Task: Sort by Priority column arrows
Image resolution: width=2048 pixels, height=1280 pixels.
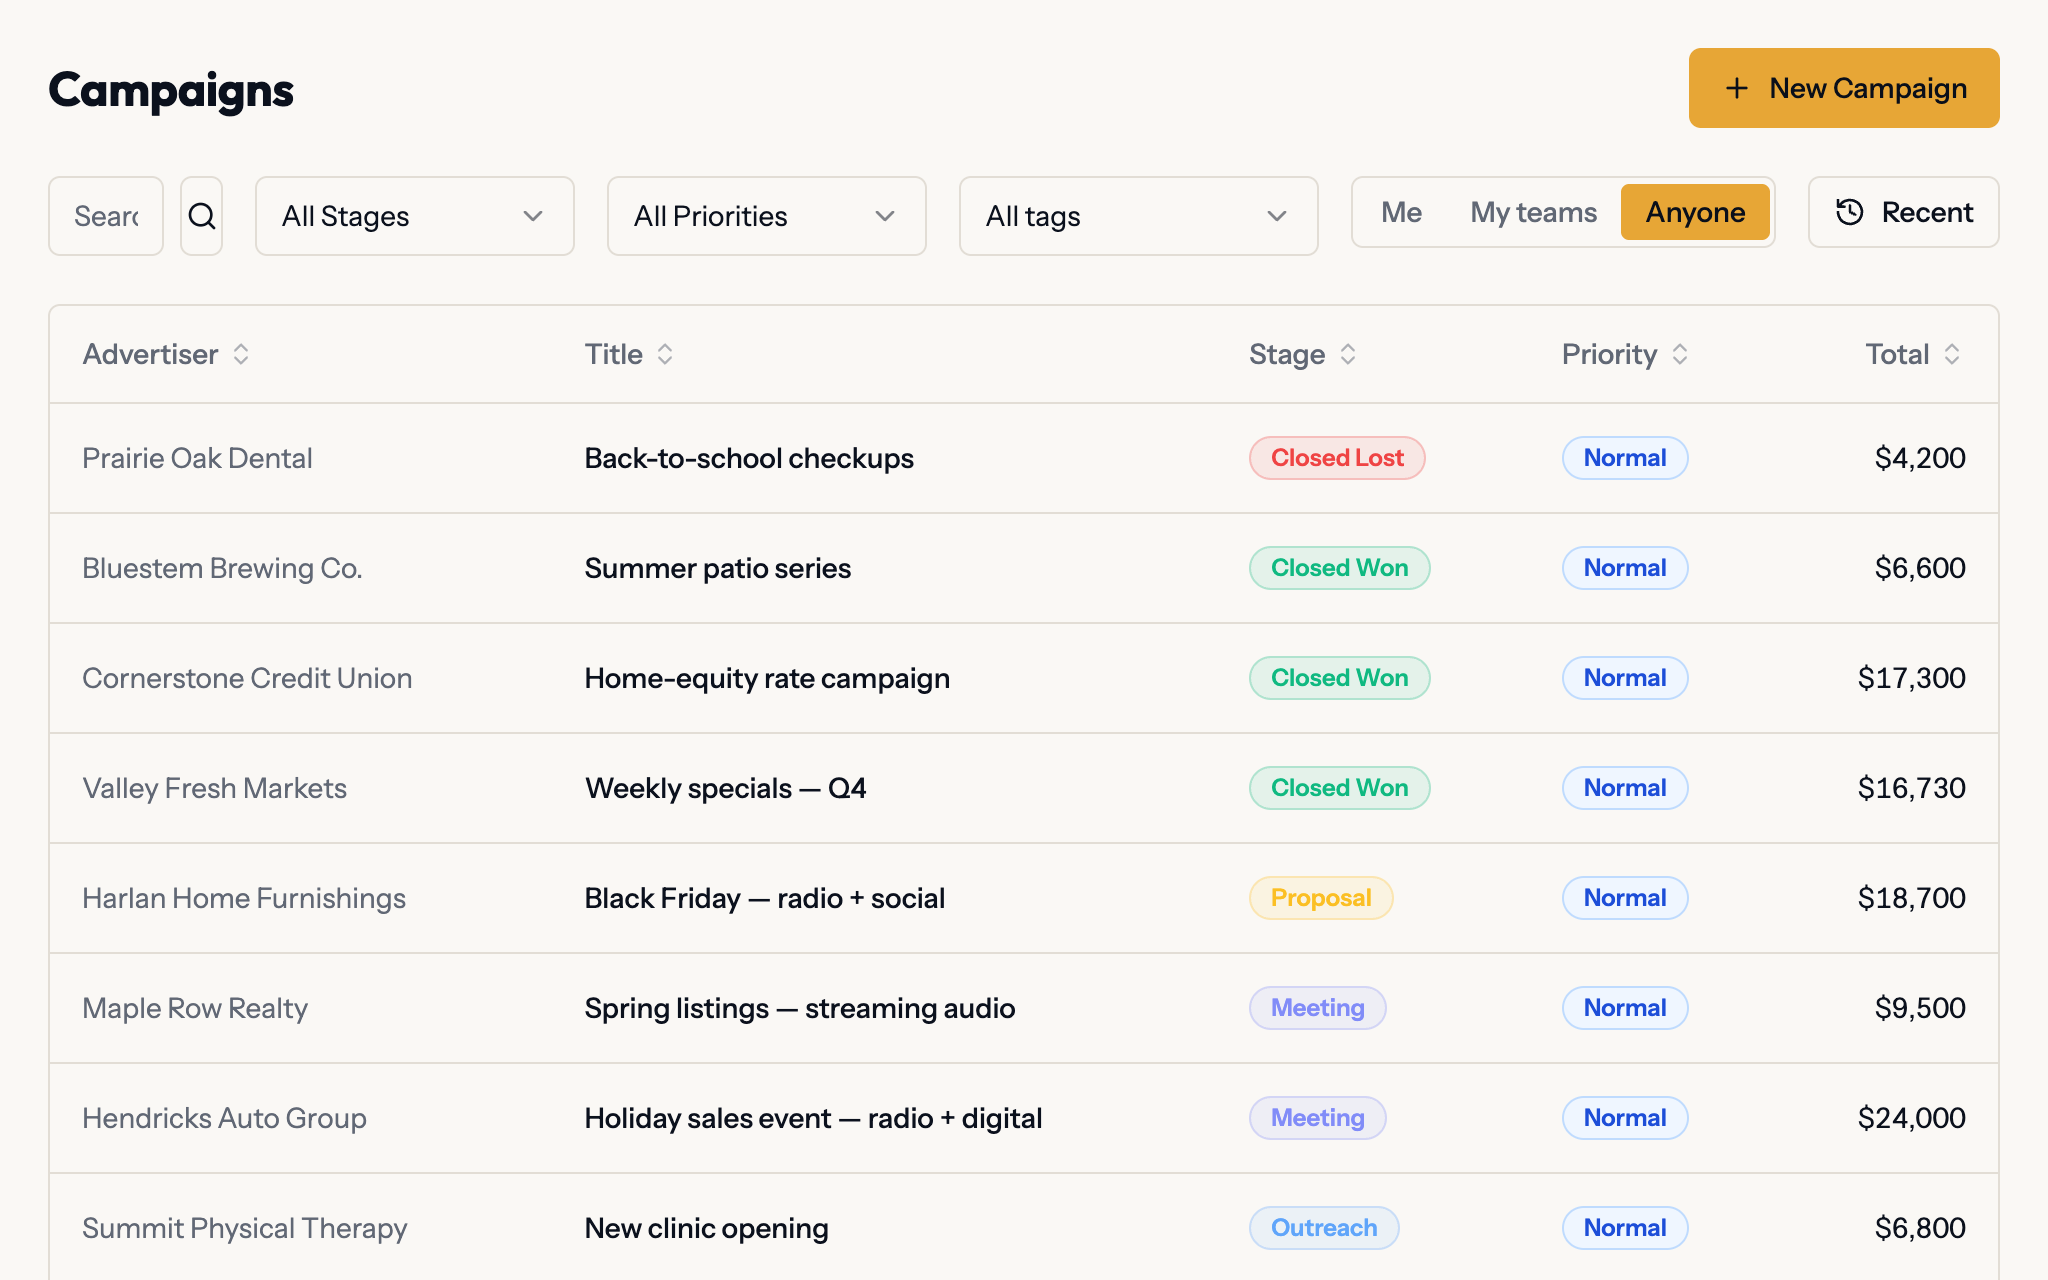Action: click(x=1680, y=354)
